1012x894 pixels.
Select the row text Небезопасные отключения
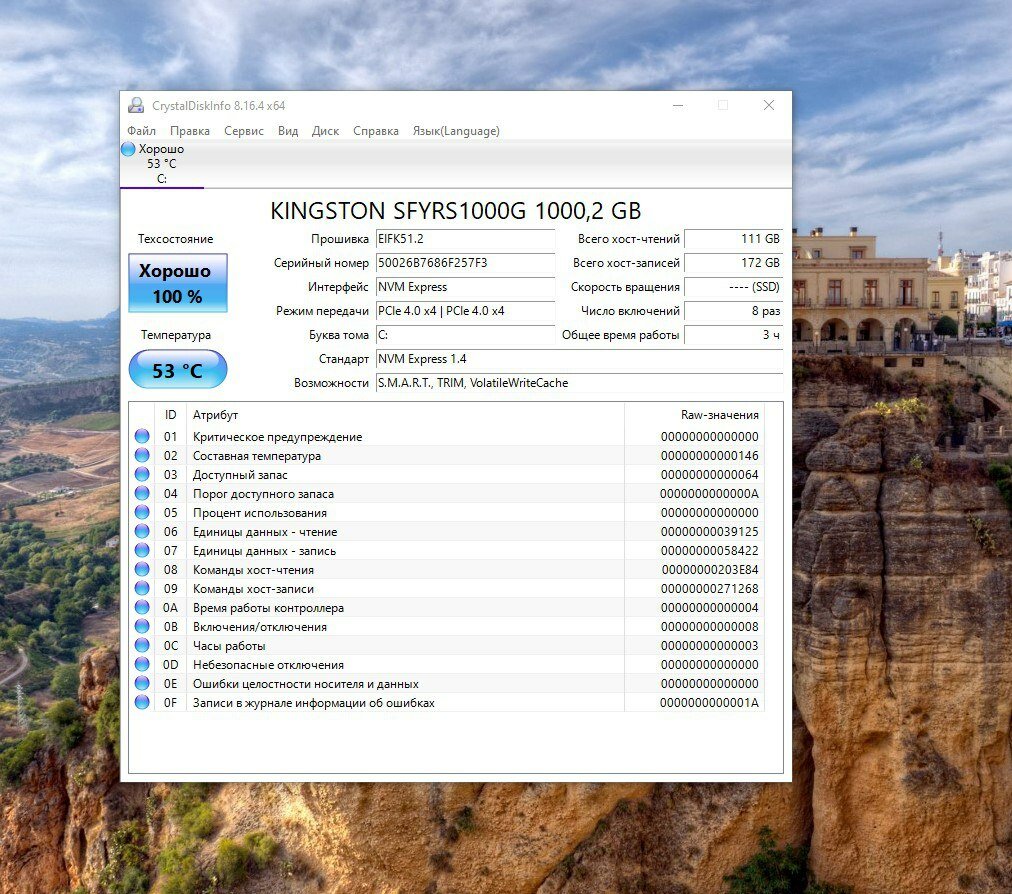pyautogui.click(x=268, y=665)
